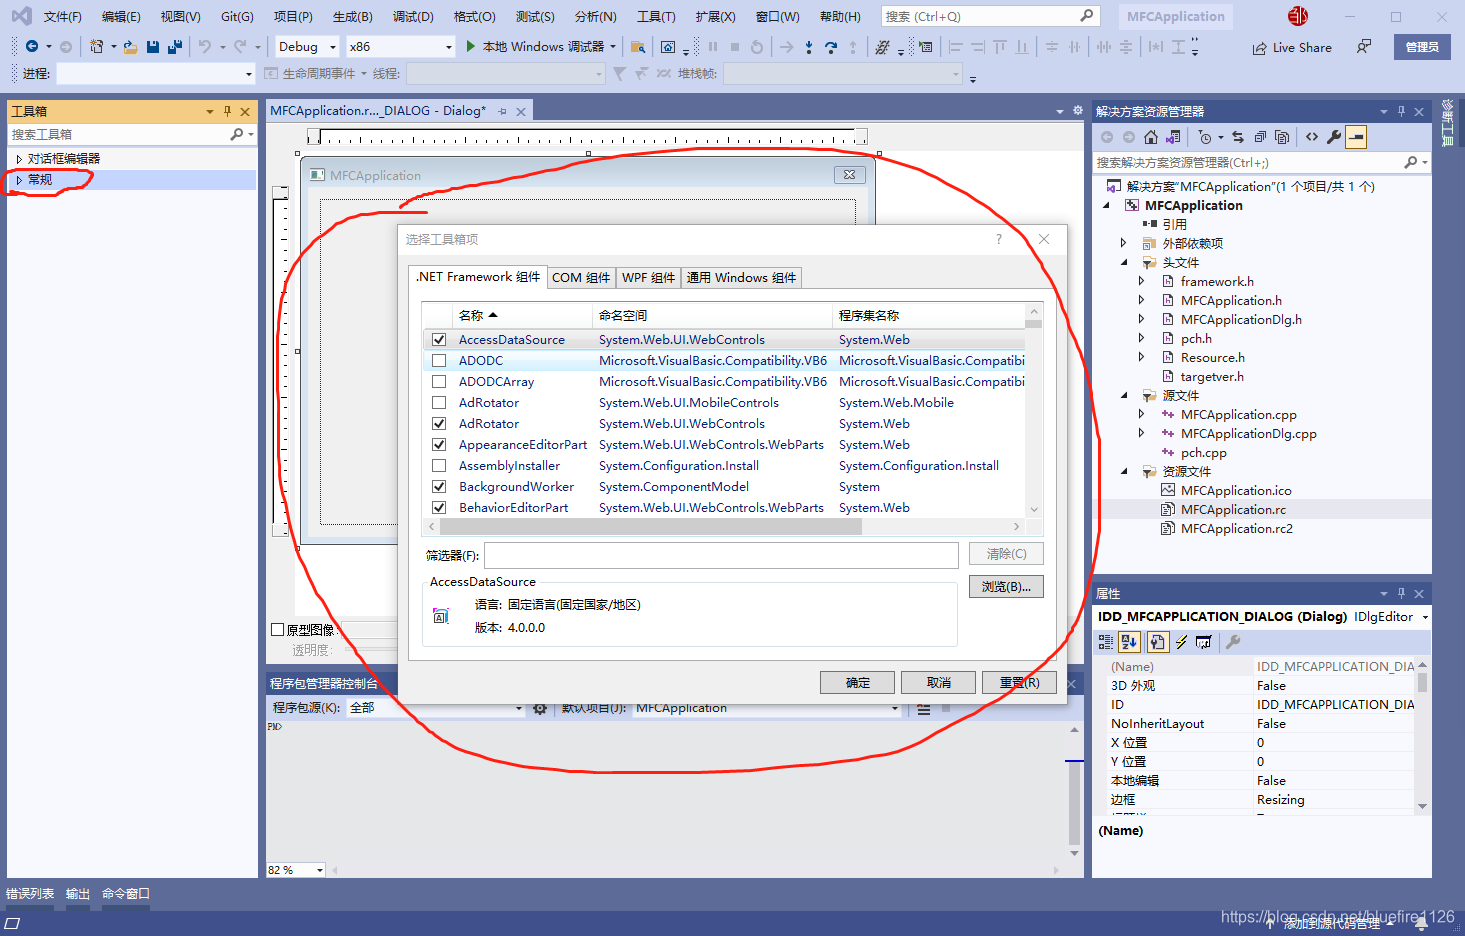Click the wrench Properties icon in Solution Explorer
The width and height of the screenshot is (1465, 936).
pyautogui.click(x=1334, y=137)
